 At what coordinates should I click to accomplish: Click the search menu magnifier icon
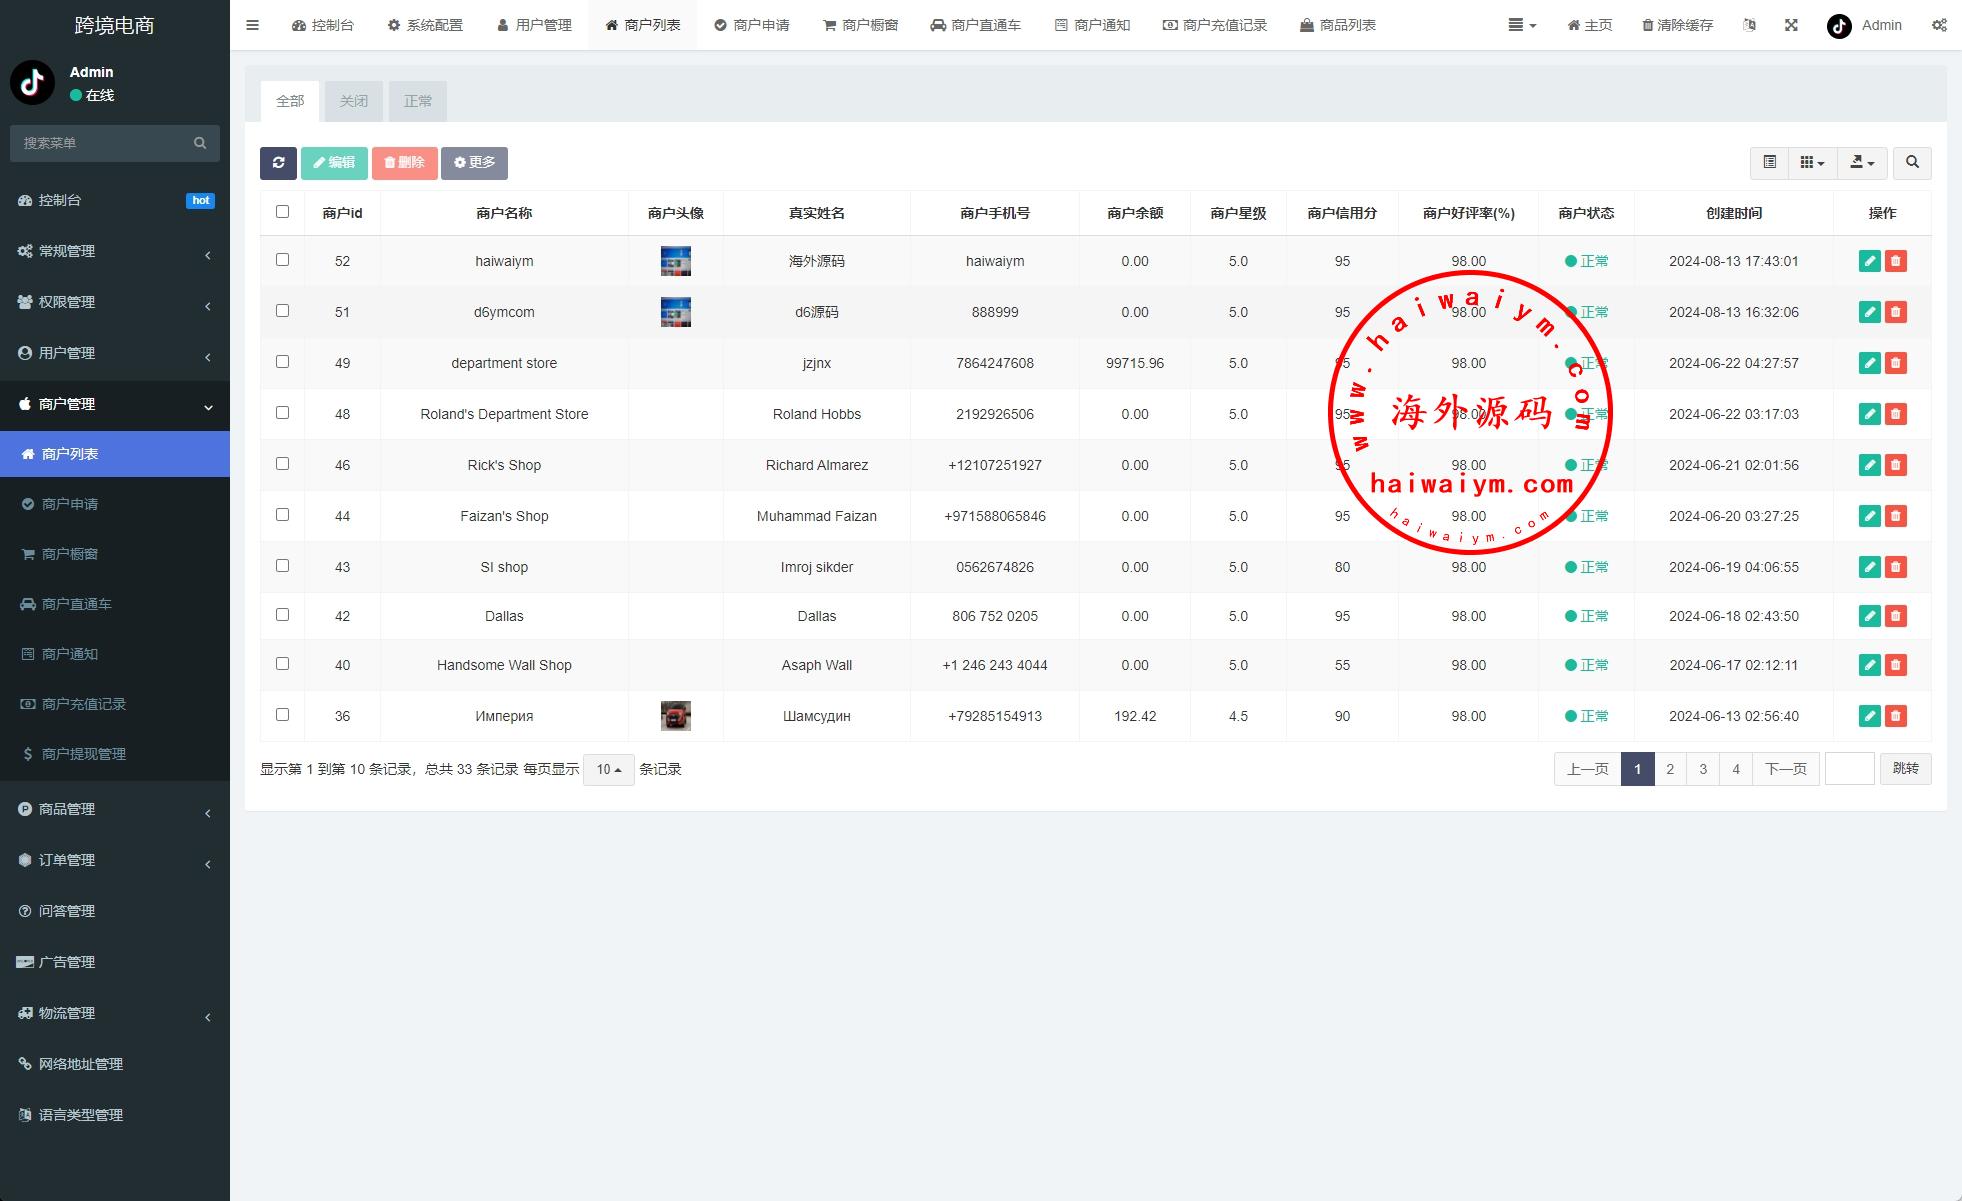point(200,143)
